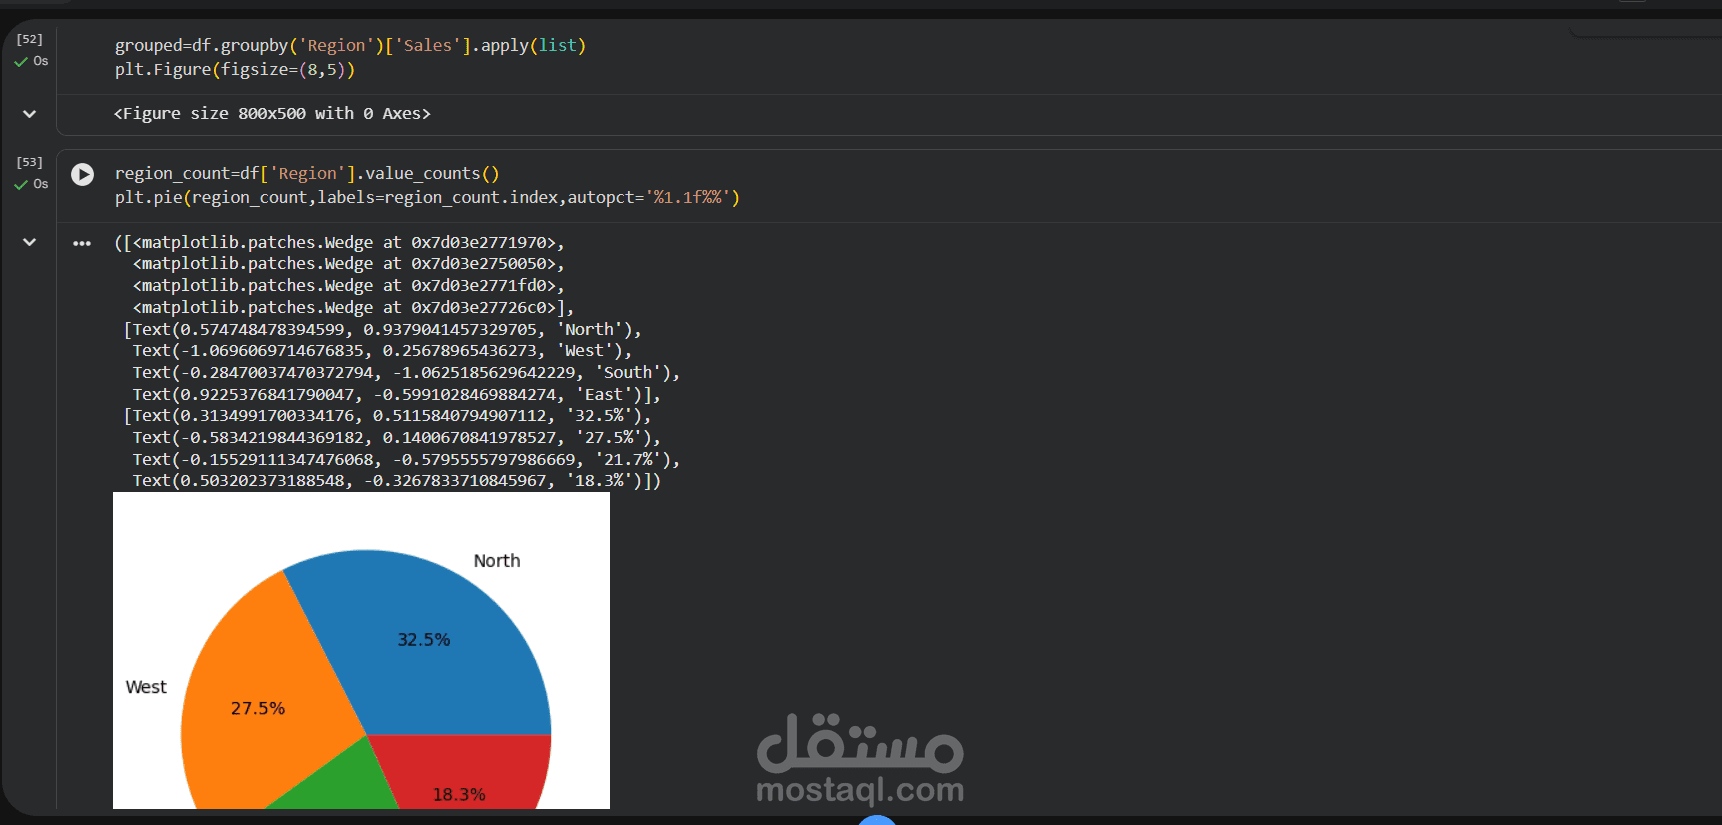Click the grouped=df.groupby code line
Viewport: 1722px width, 825px height.
[x=350, y=45]
